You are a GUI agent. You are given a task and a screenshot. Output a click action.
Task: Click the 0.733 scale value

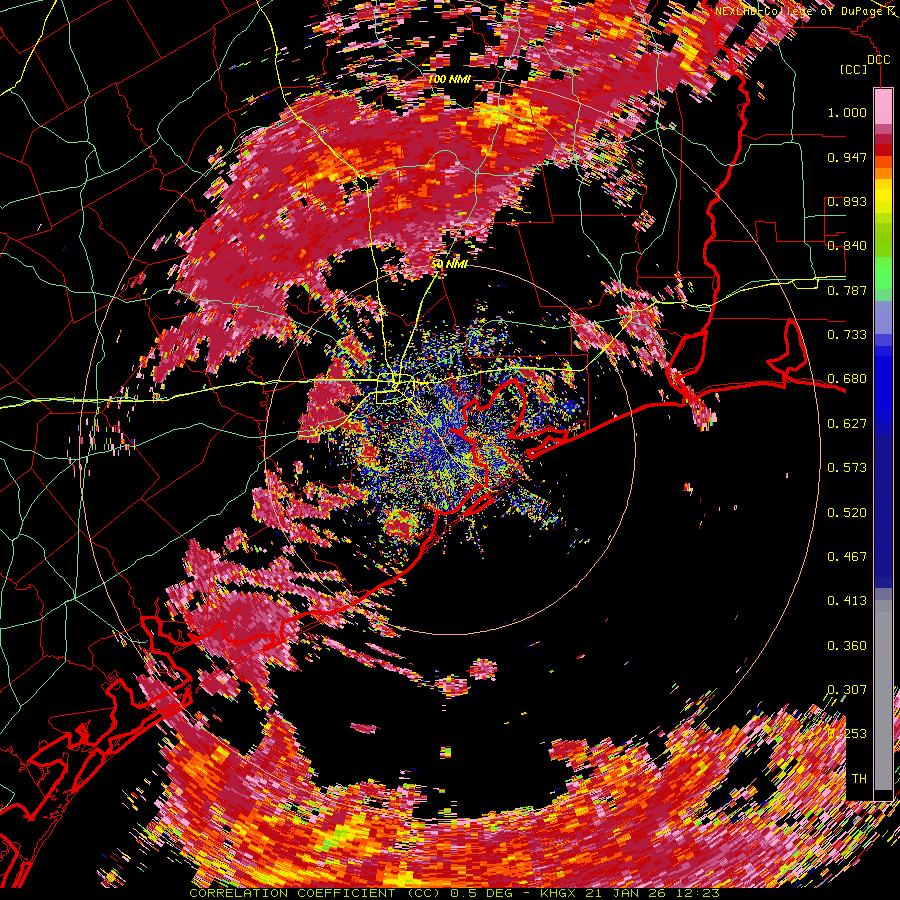tap(847, 335)
